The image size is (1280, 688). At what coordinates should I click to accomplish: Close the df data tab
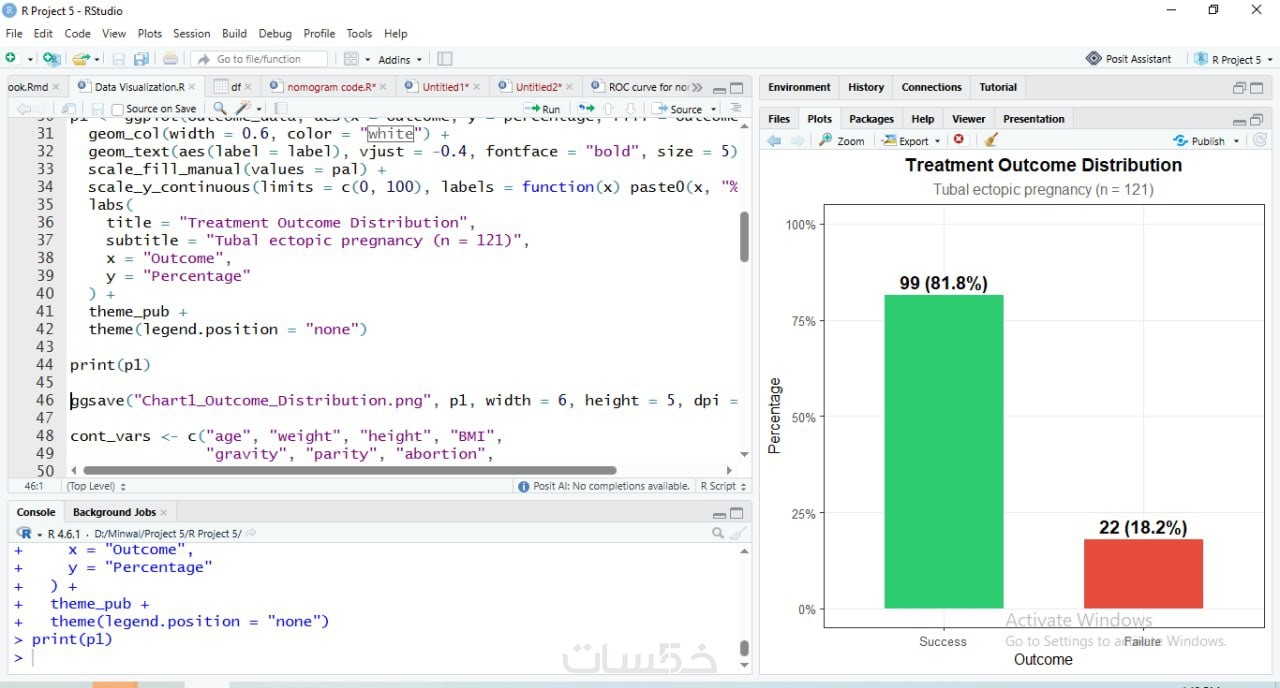248,87
